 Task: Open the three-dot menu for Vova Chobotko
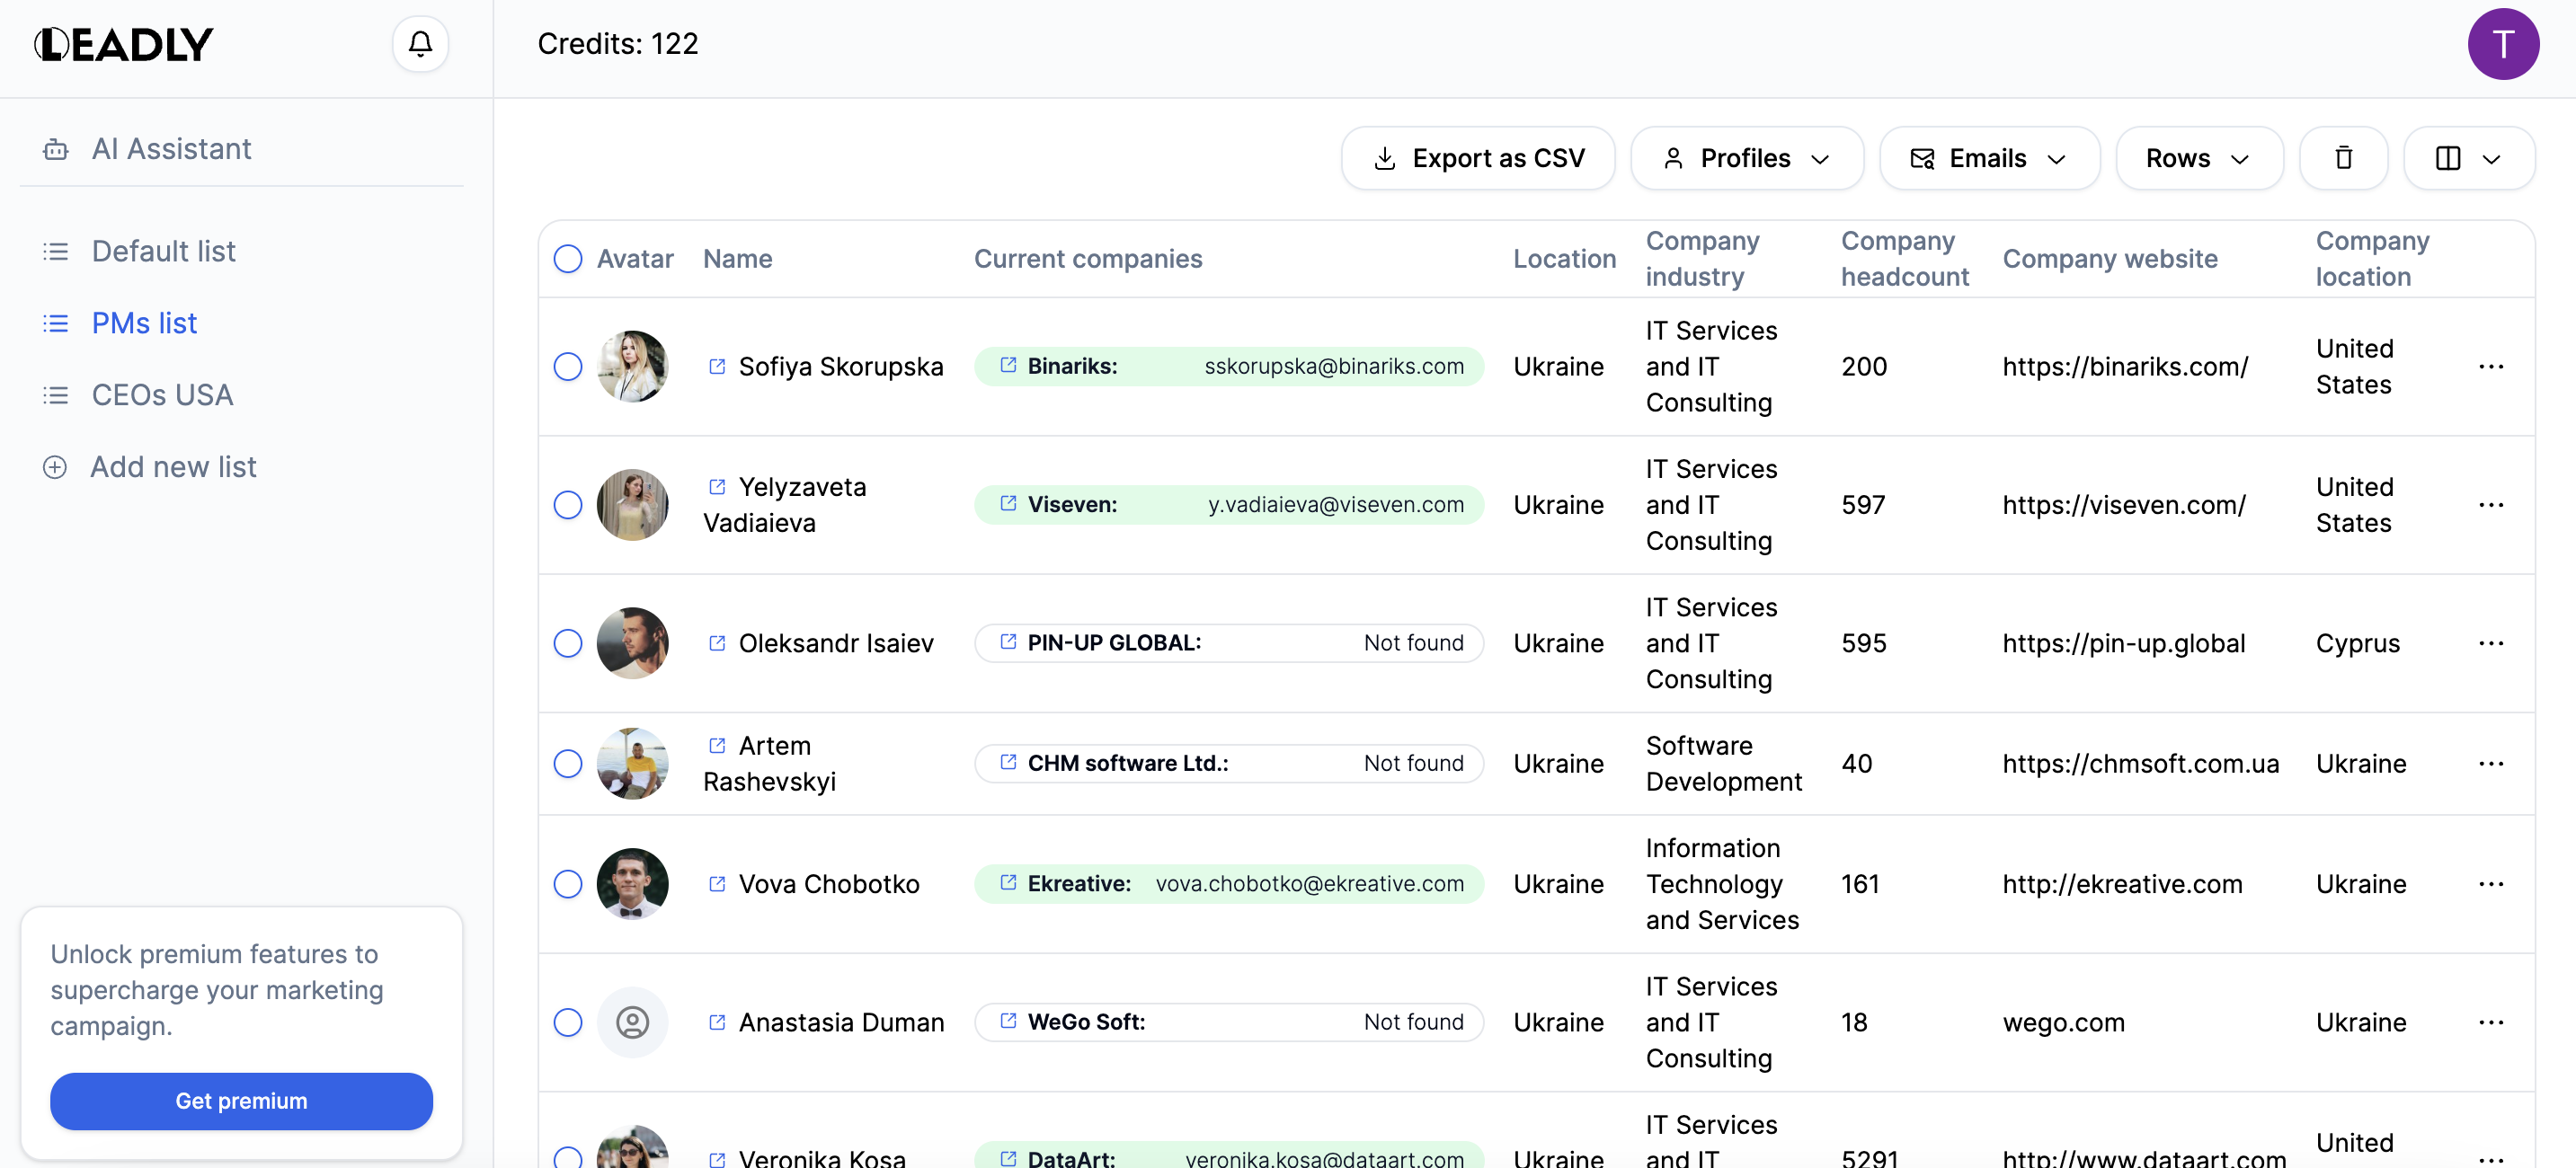point(2491,884)
